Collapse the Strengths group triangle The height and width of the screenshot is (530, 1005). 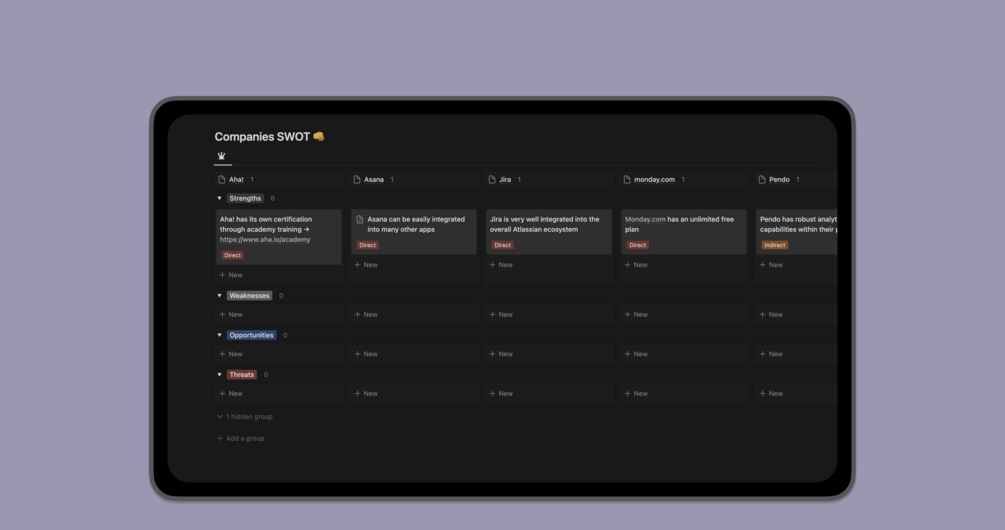(219, 199)
